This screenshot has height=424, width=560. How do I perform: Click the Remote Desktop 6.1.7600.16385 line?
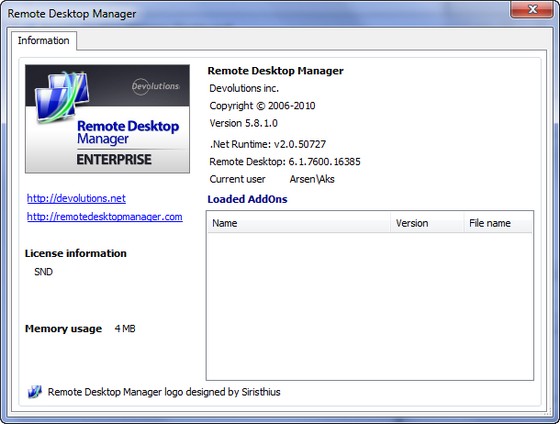click(285, 162)
